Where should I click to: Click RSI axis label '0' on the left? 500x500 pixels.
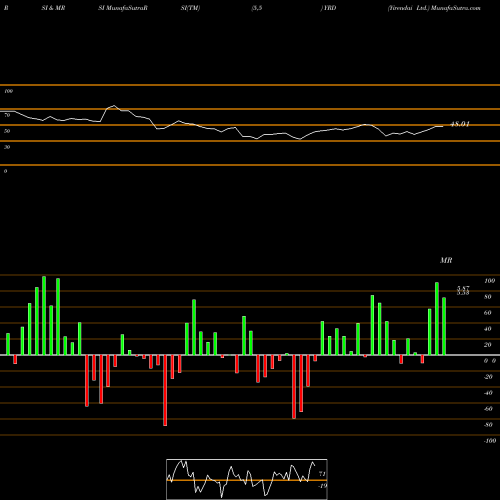(x=5, y=171)
